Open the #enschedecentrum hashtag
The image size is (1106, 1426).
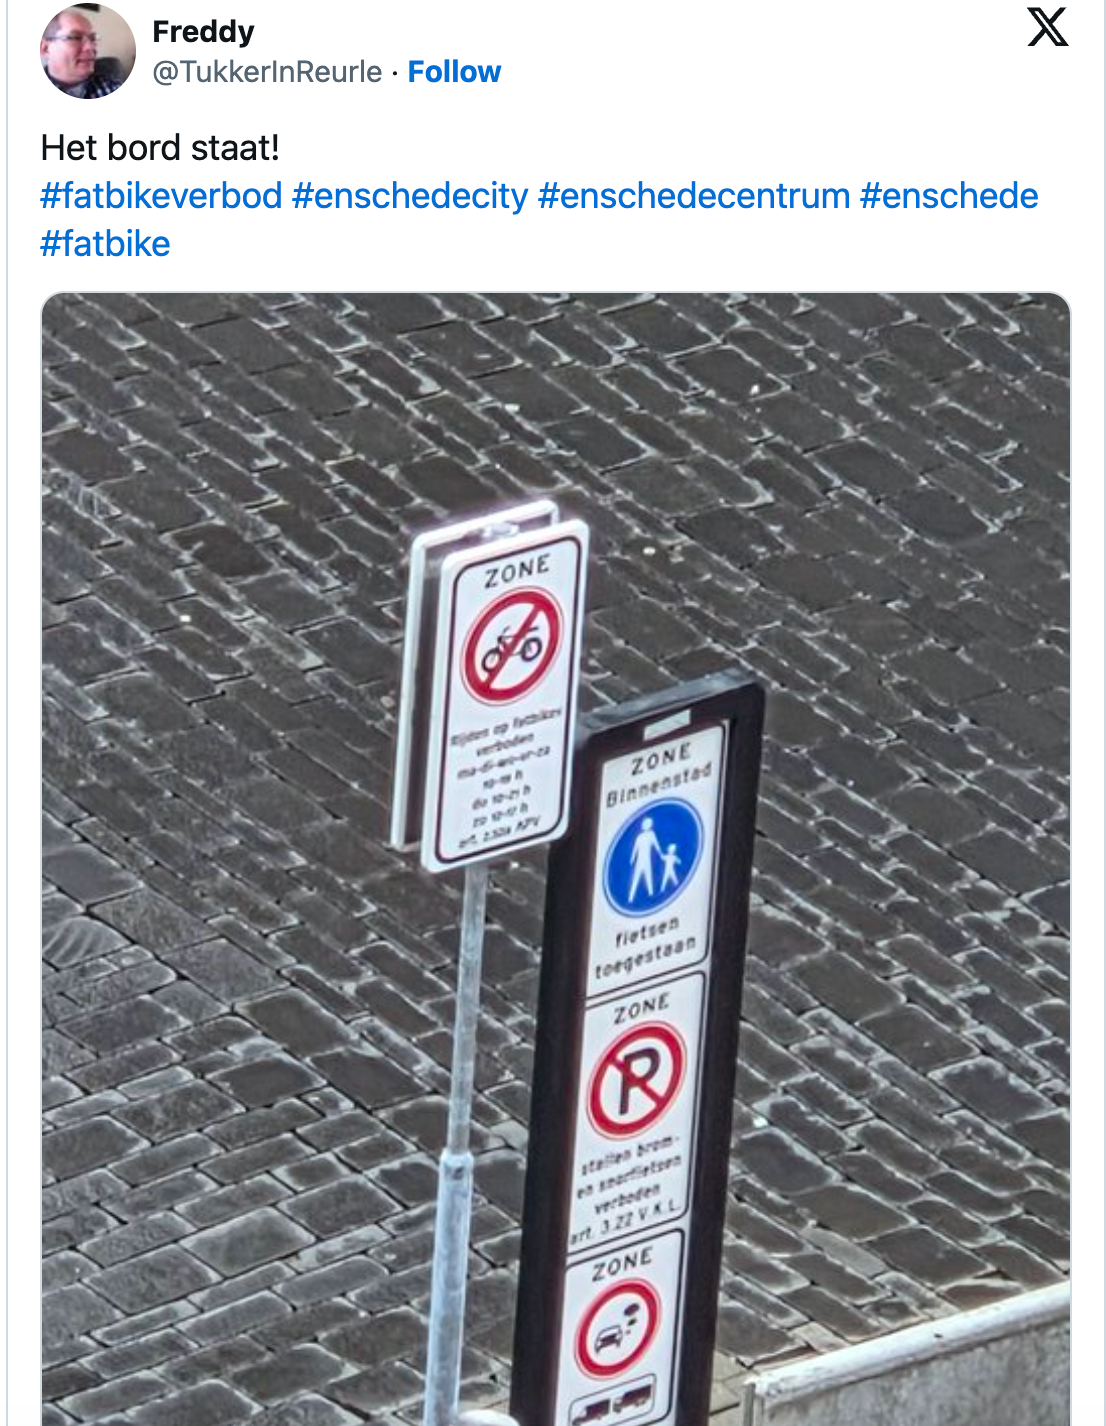(x=694, y=196)
